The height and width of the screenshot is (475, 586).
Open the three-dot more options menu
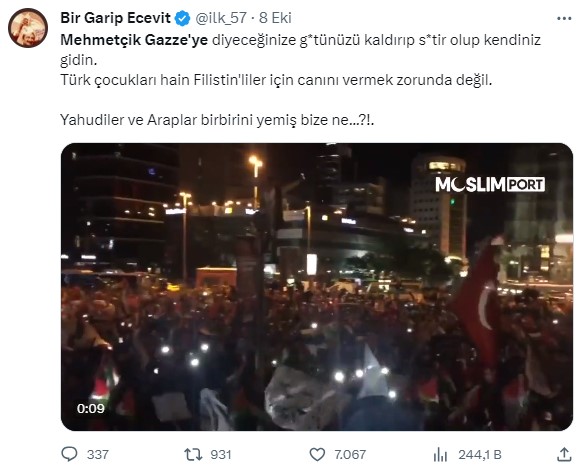[564, 18]
